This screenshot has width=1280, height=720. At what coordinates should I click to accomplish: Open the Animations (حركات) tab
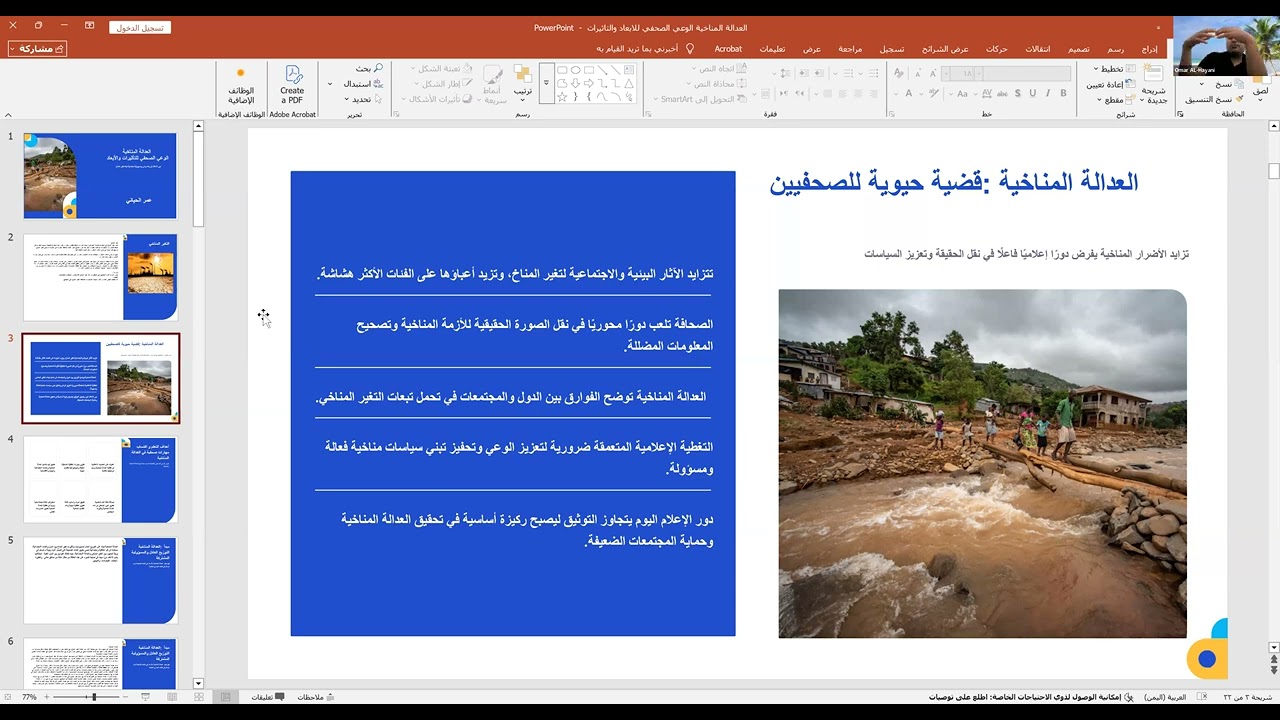(997, 48)
